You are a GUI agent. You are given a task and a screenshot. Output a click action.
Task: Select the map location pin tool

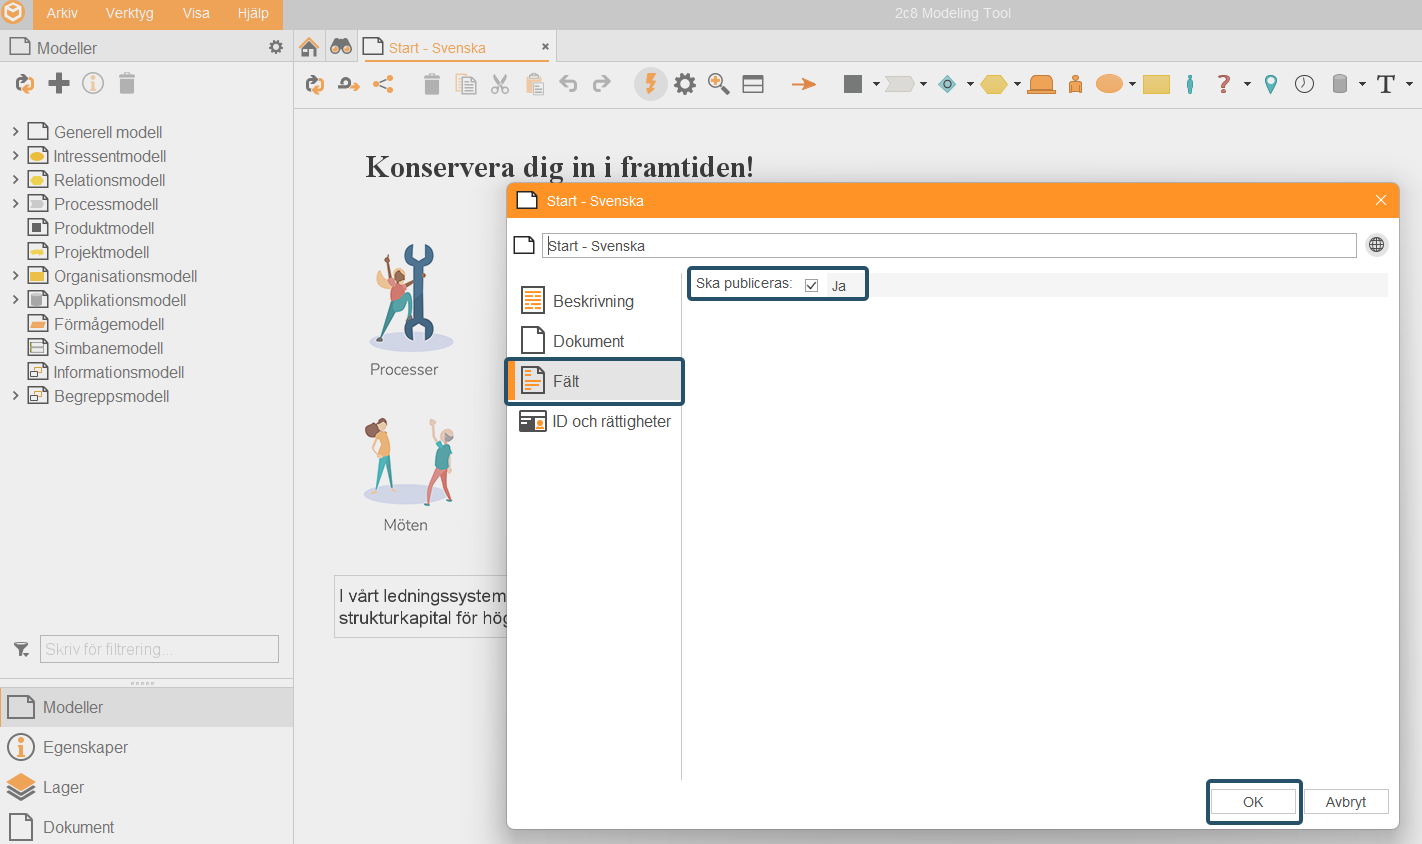point(1271,85)
